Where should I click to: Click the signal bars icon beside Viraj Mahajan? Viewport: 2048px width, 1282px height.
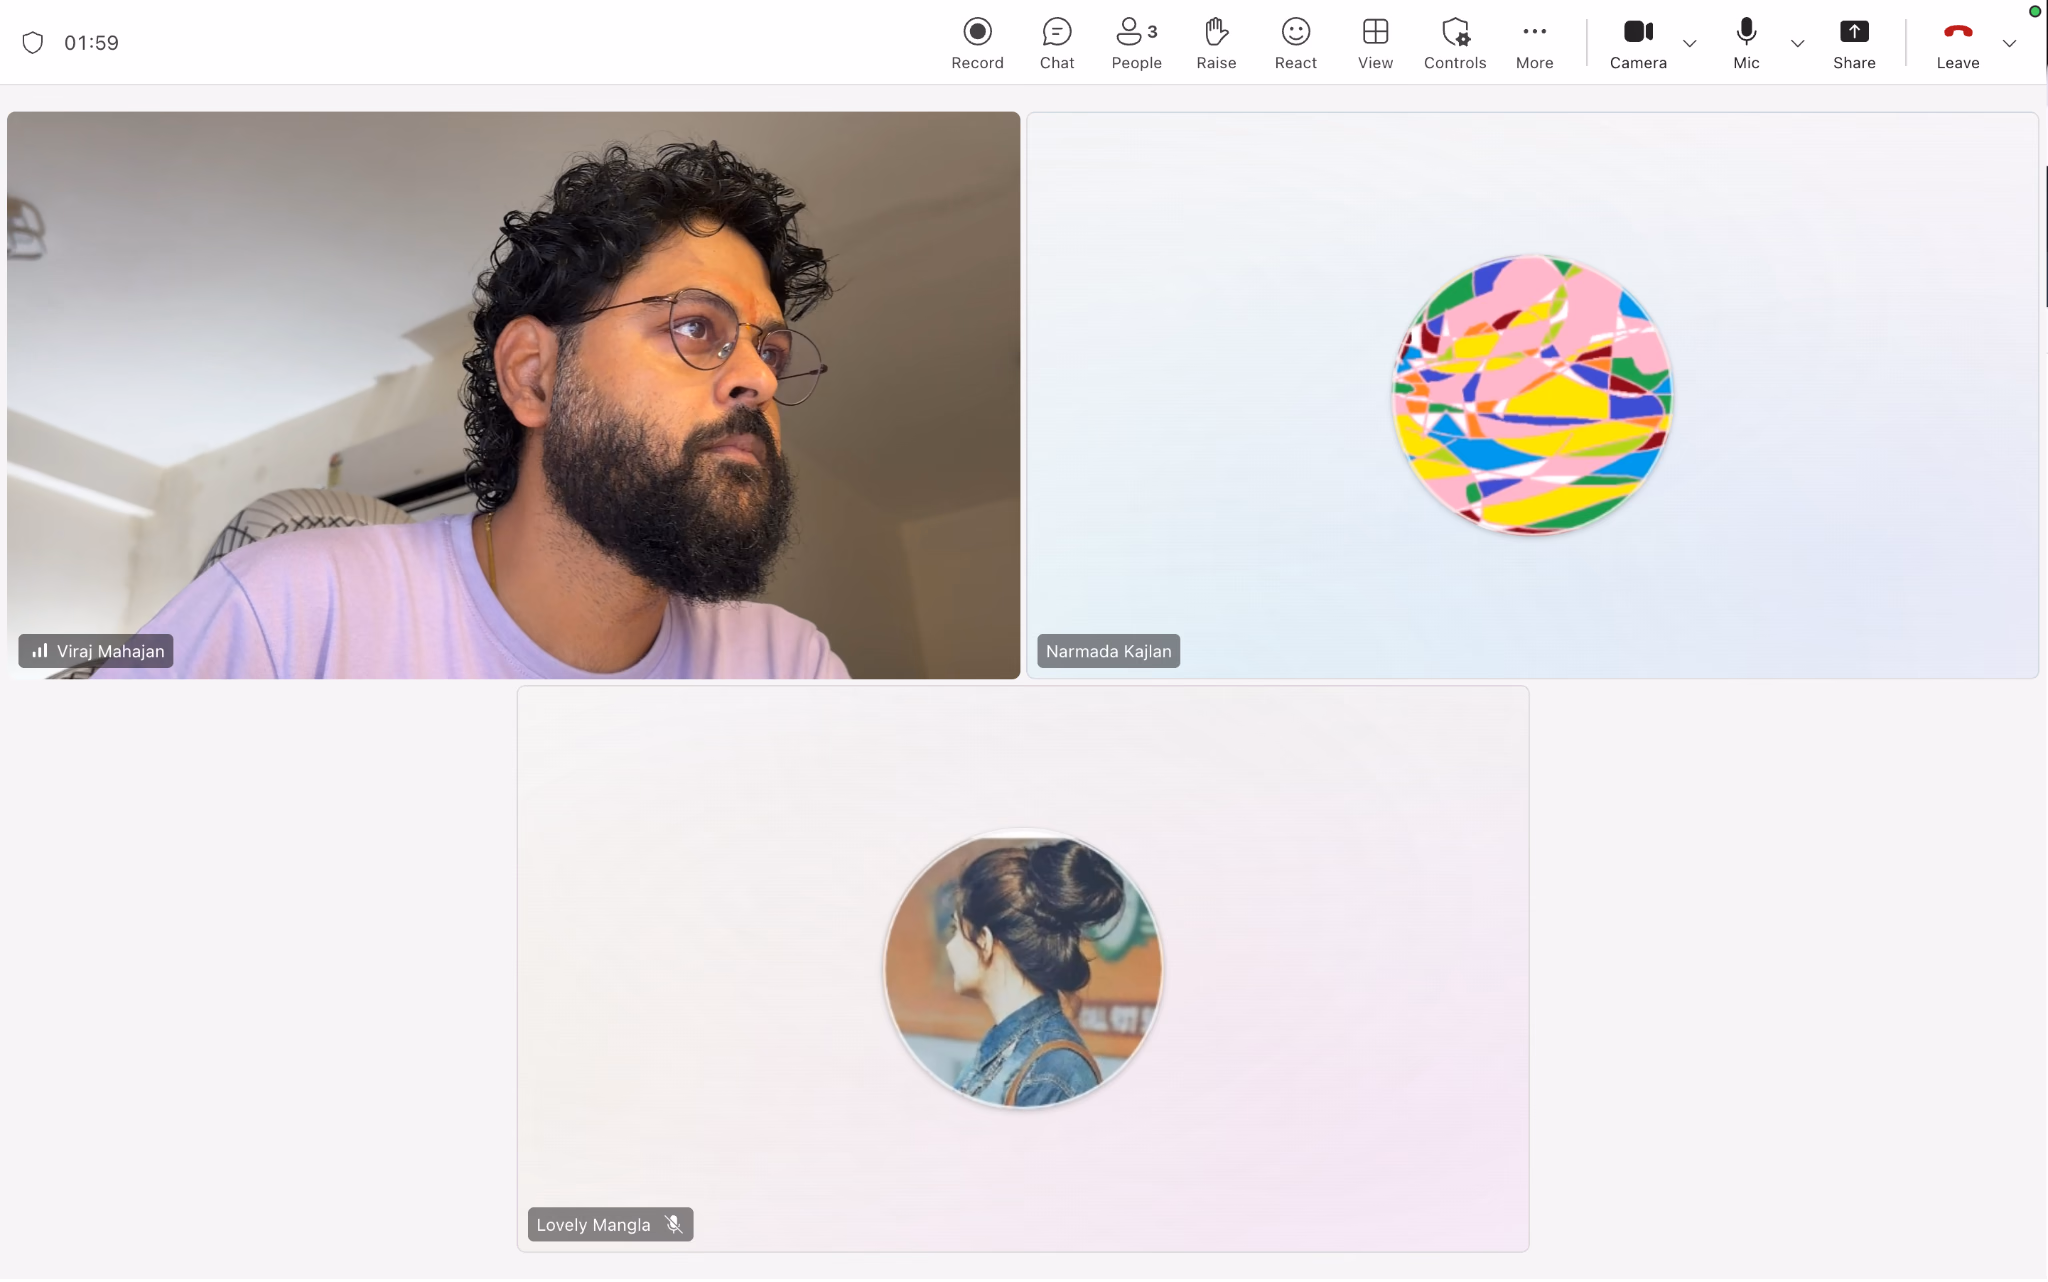tap(39, 651)
